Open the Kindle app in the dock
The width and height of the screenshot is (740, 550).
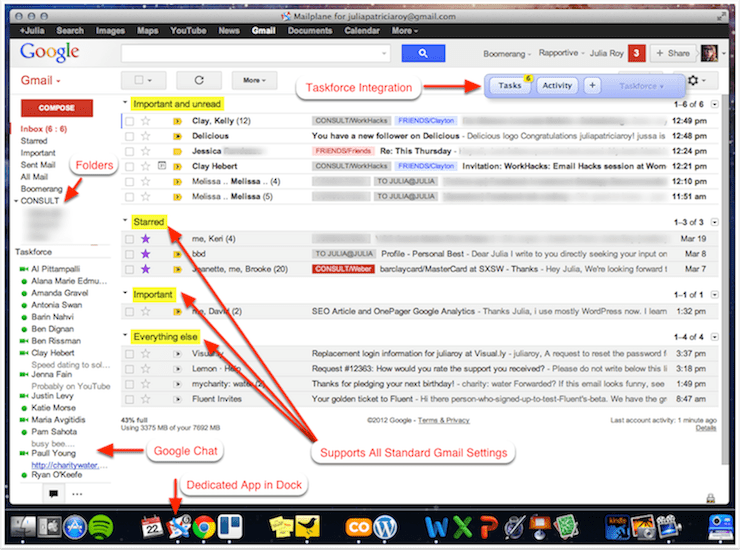[617, 527]
